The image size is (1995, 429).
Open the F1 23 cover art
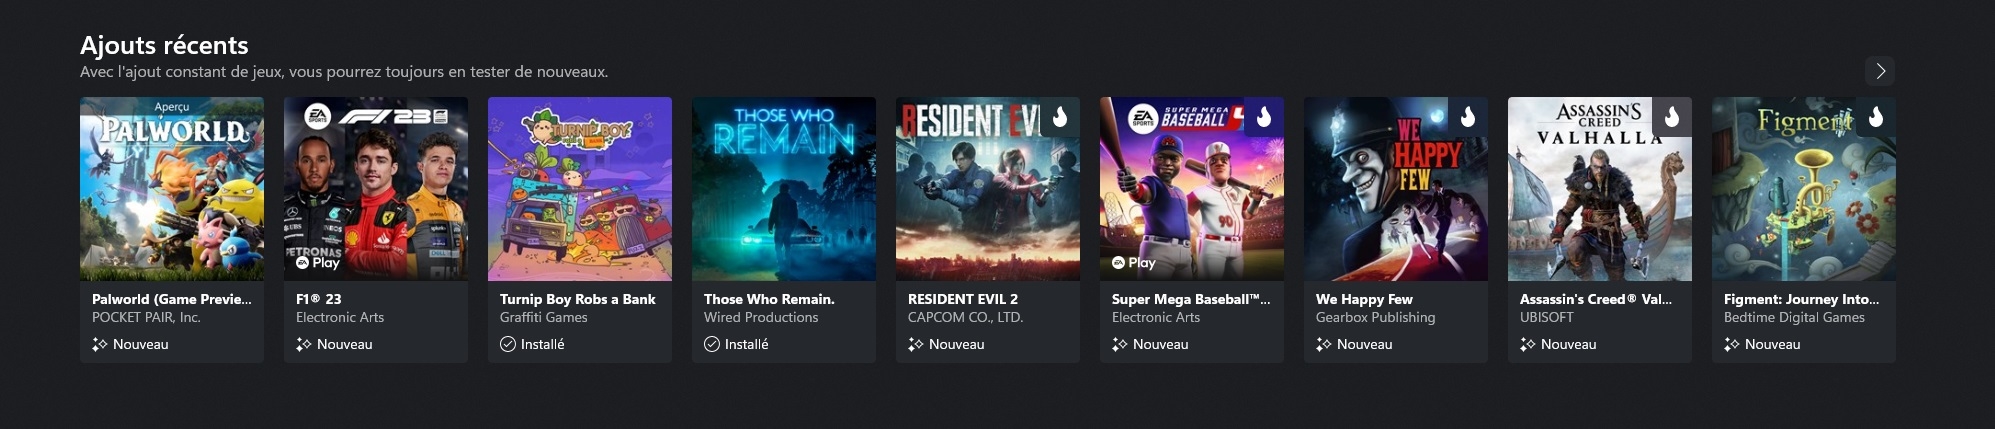click(376, 189)
